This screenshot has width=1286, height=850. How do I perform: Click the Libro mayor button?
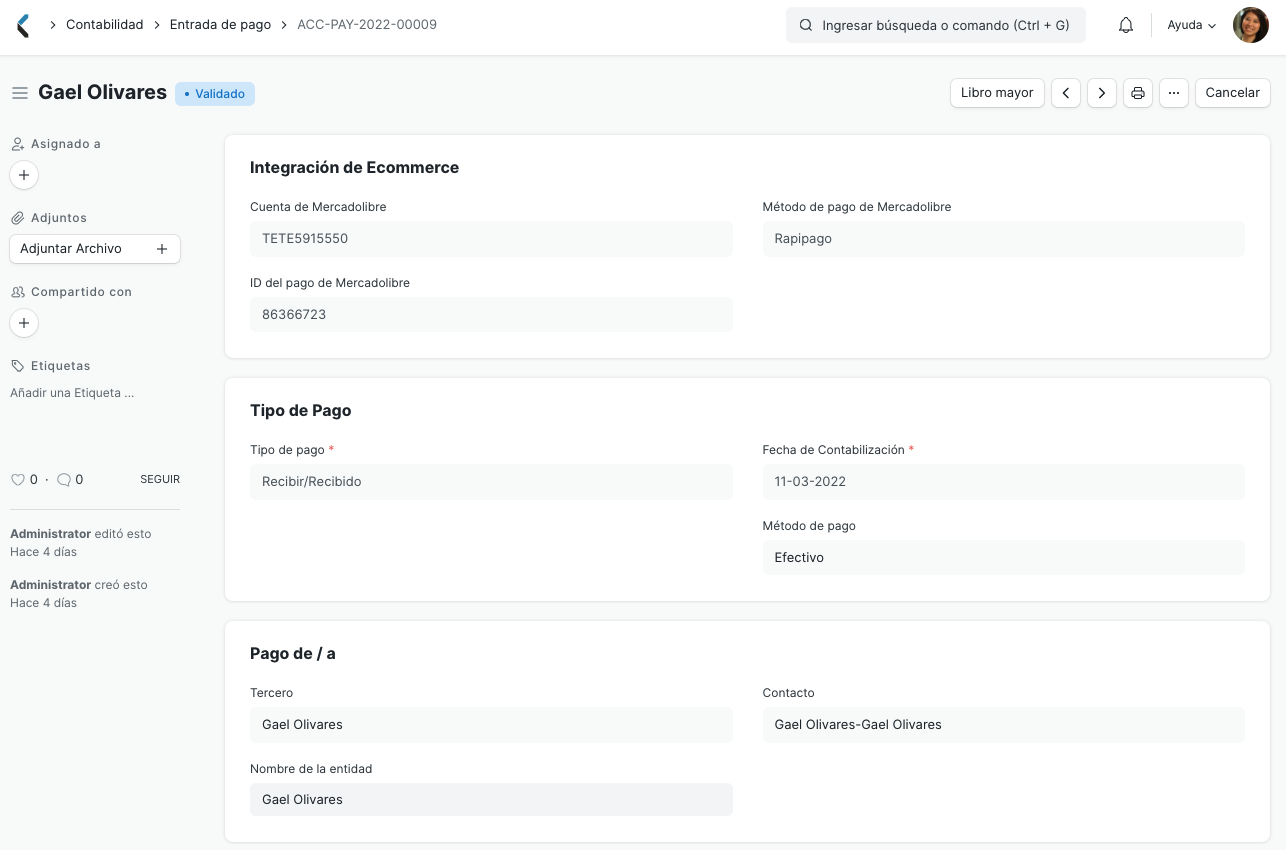pyautogui.click(x=997, y=93)
